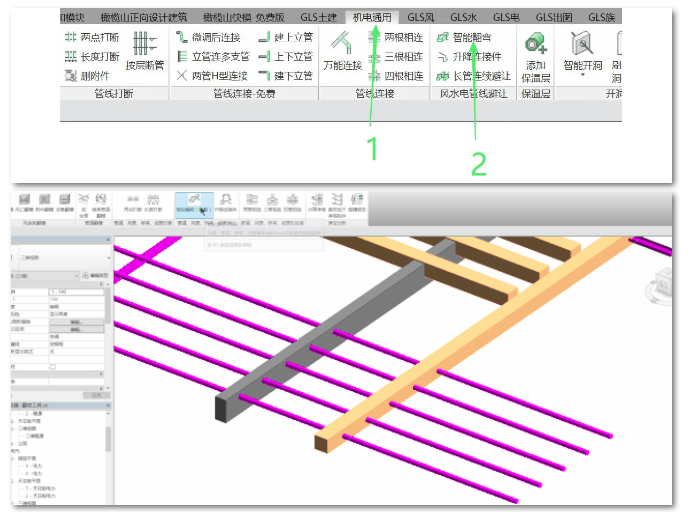Click the 删附件 tool
Image resolution: width=688 pixels, height=512 pixels.
click(x=87, y=75)
